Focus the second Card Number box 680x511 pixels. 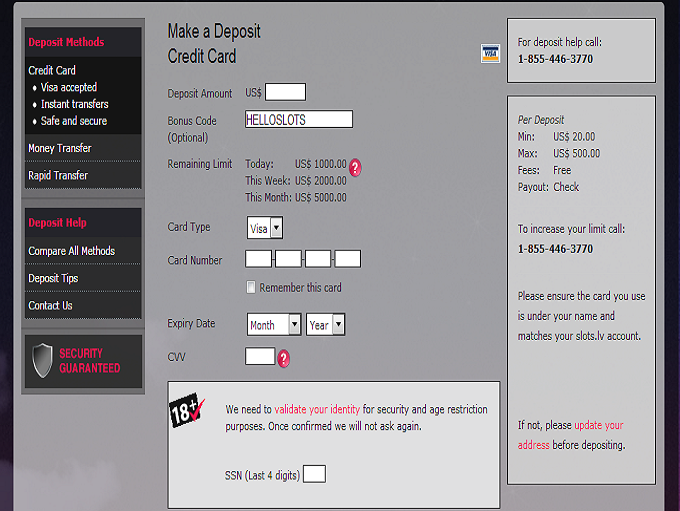pos(288,259)
